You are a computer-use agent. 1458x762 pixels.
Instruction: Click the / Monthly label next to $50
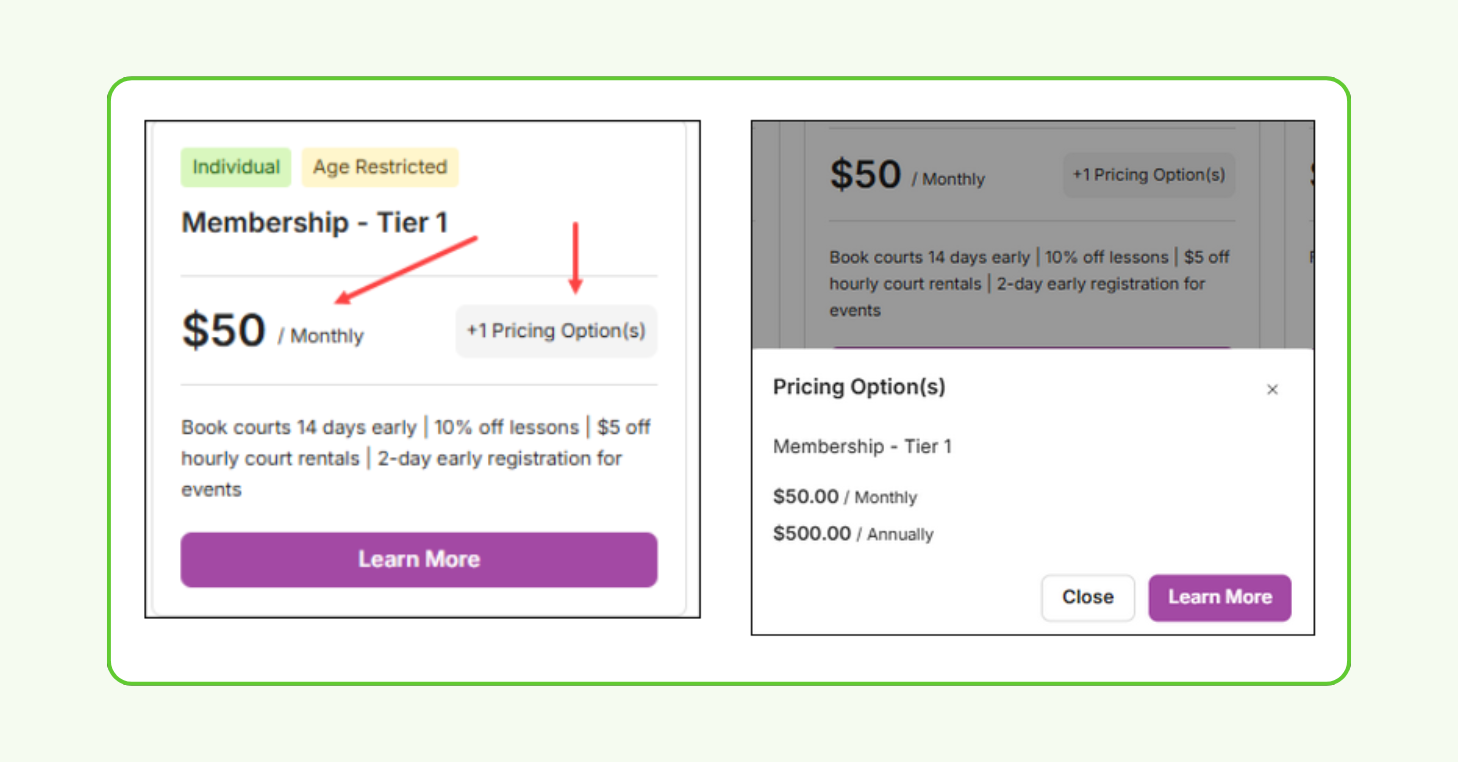(x=324, y=336)
